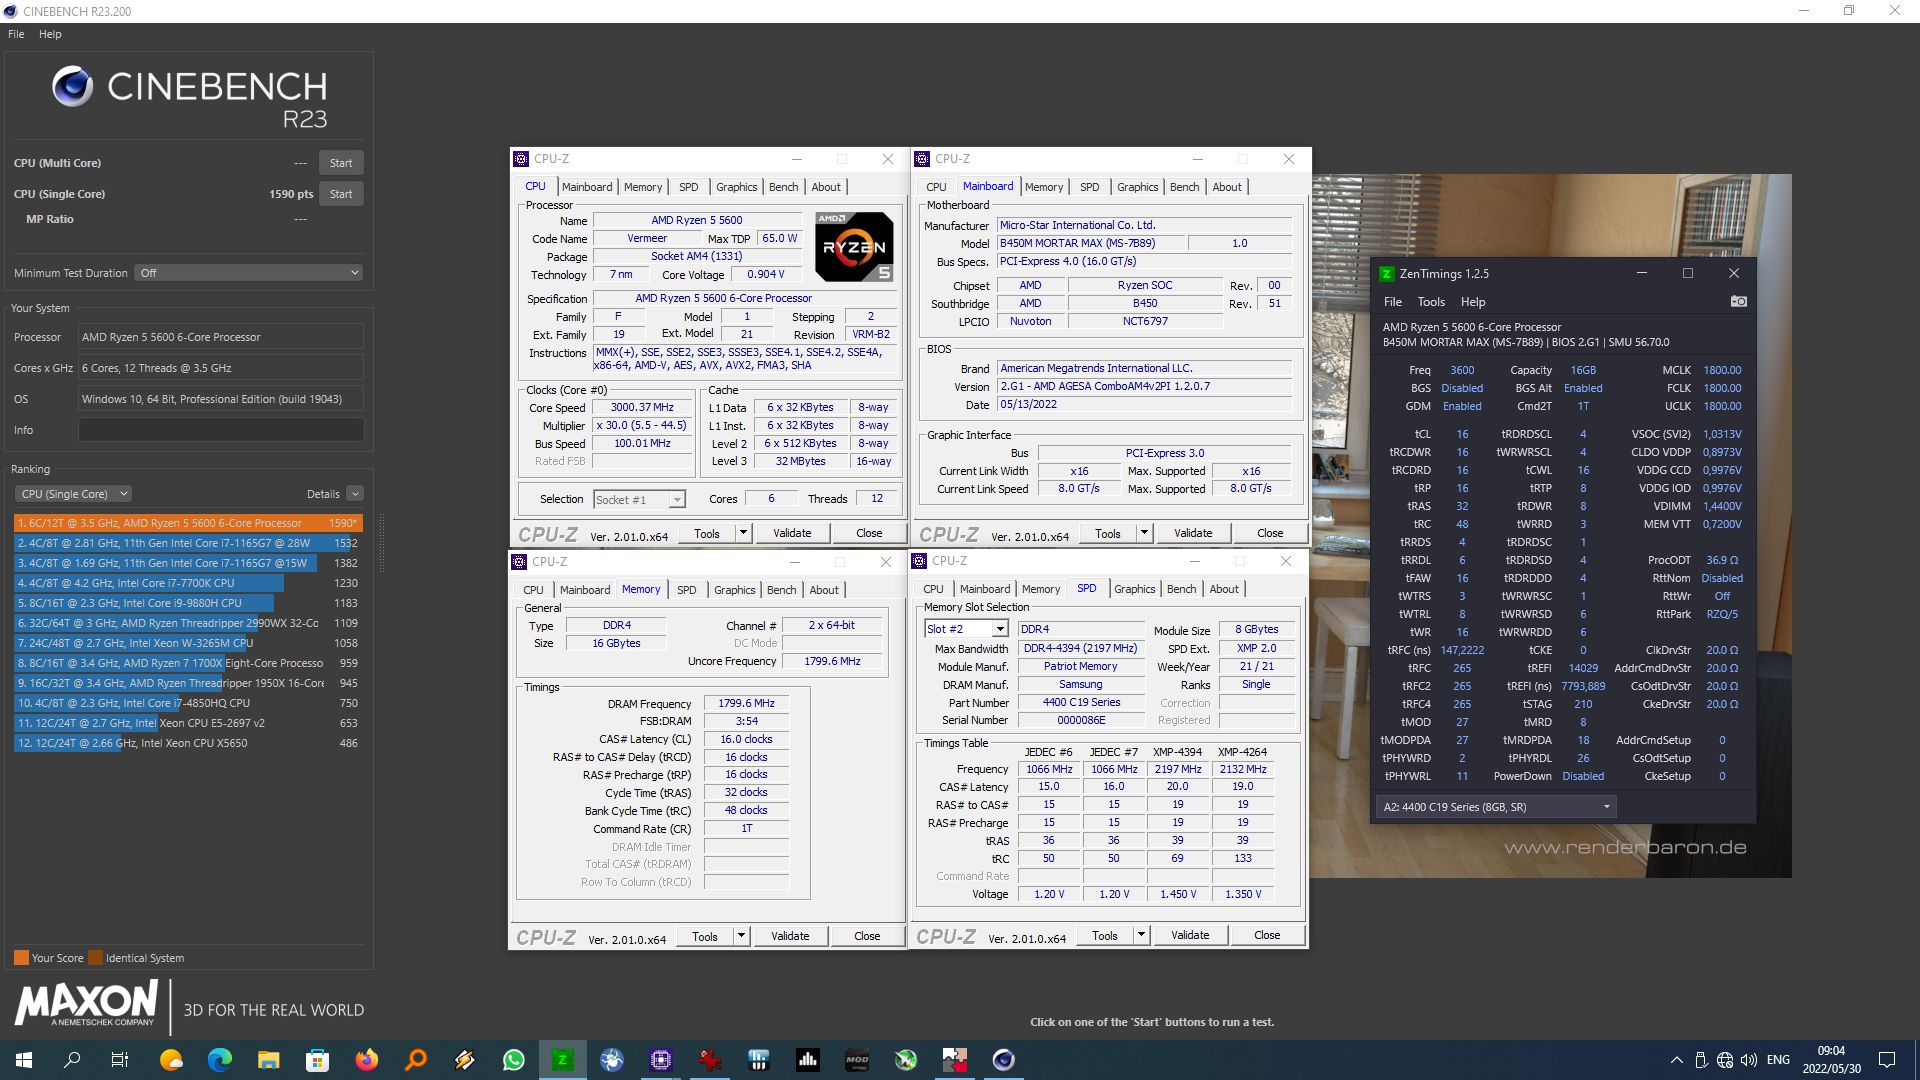Screen dimensions: 1920x1080
Task: Open the orange magnifier taskbar app
Action: pos(416,1060)
